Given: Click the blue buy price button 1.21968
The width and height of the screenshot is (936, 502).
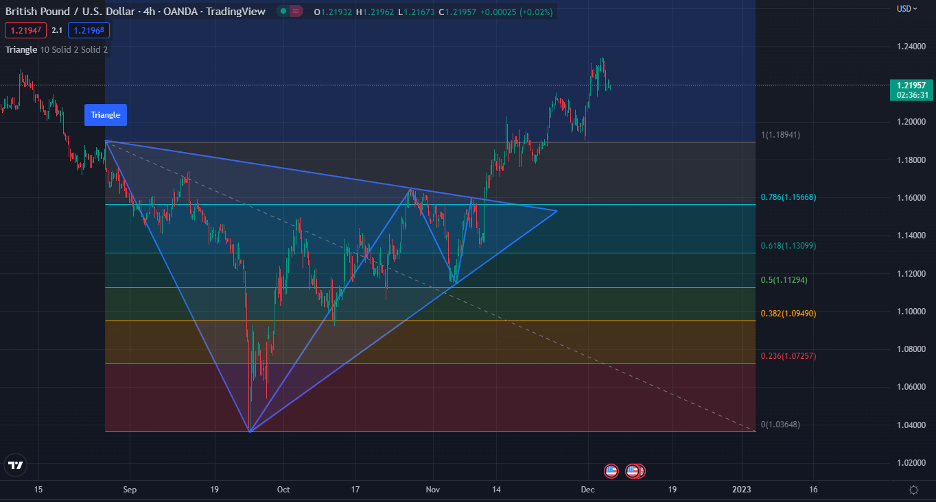Looking at the screenshot, I should pyautogui.click(x=89, y=31).
